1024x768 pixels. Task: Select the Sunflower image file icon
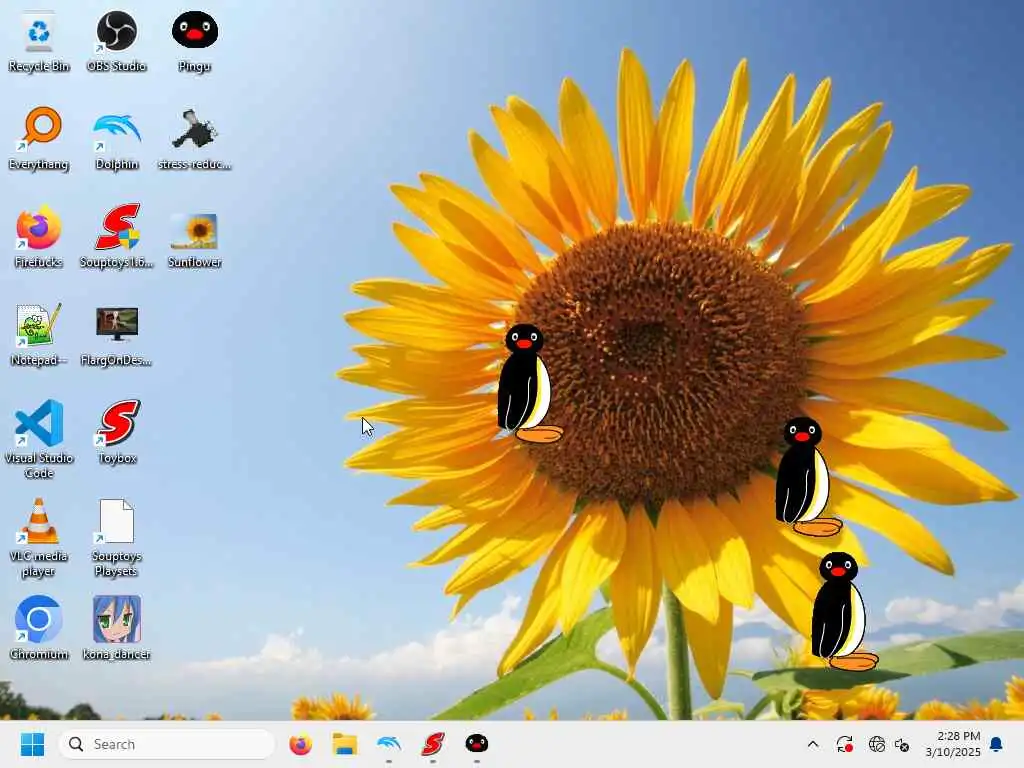195,239
